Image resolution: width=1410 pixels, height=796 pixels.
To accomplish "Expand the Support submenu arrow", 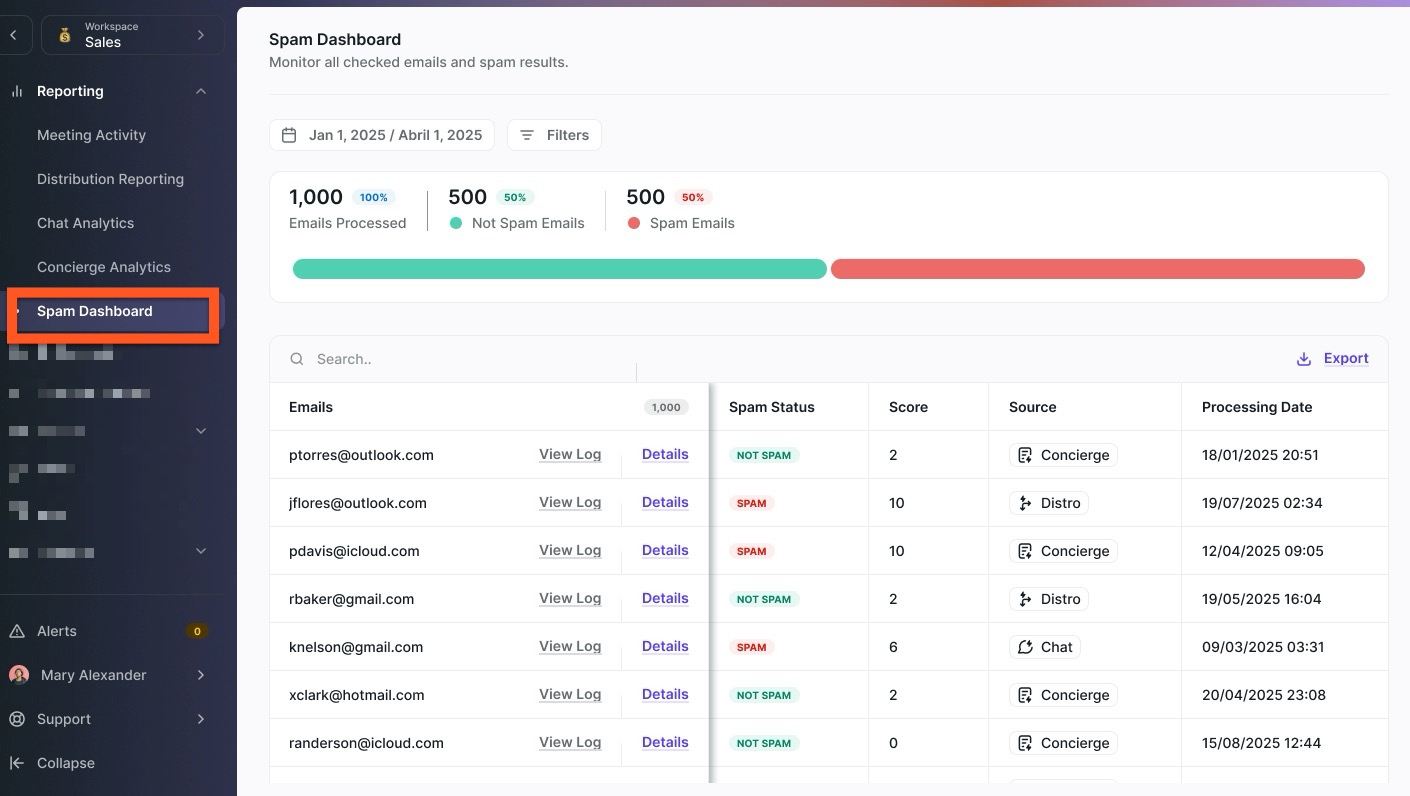I will pyautogui.click(x=201, y=719).
